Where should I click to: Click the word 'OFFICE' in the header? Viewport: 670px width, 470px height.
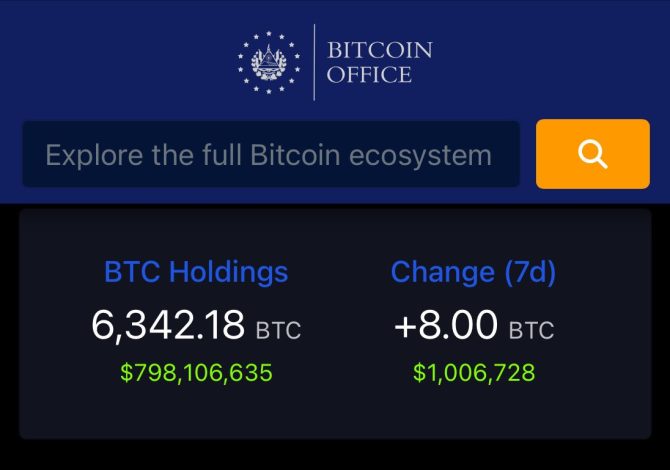coord(369,75)
